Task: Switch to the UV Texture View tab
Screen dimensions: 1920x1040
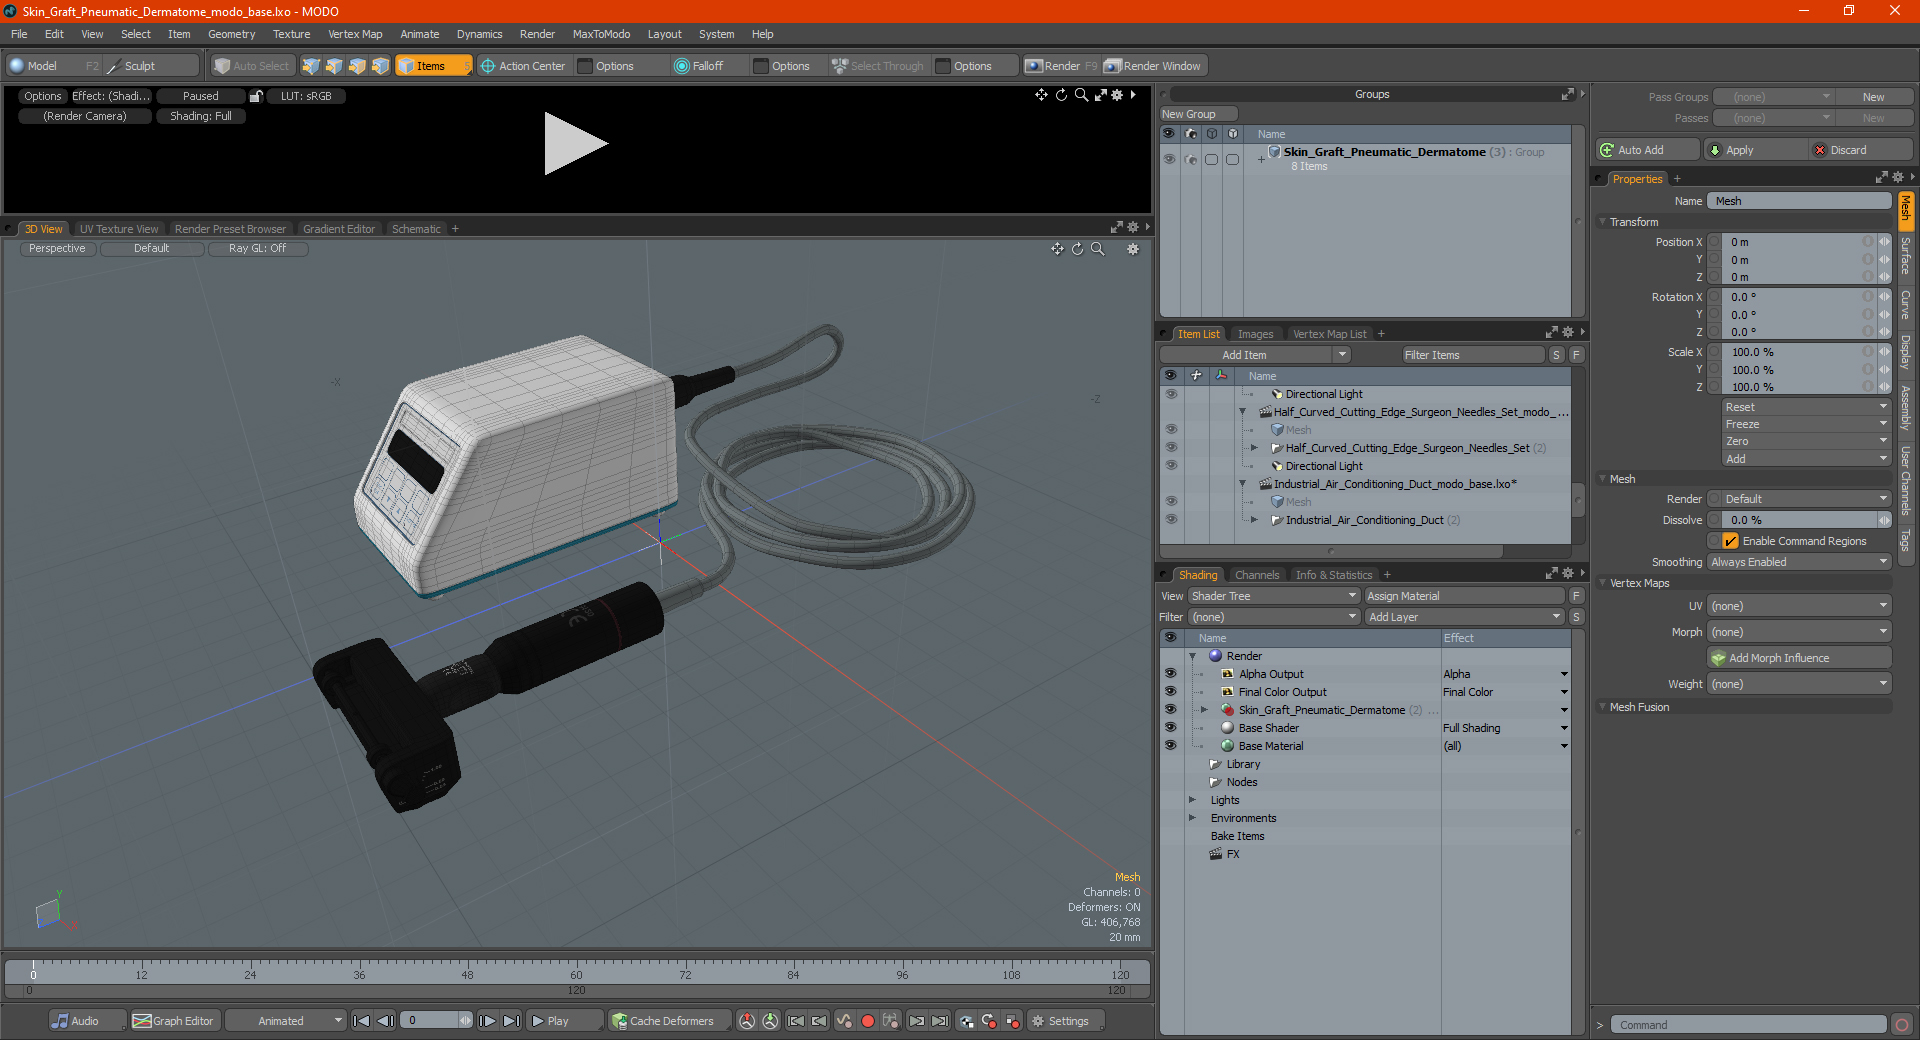Action: [x=119, y=229]
